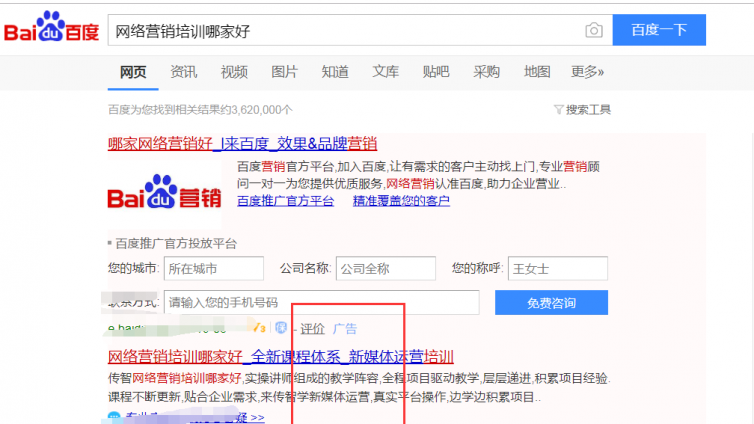Focus the 所在城市 input field
Screen dimensions: 754x424
click(214, 268)
